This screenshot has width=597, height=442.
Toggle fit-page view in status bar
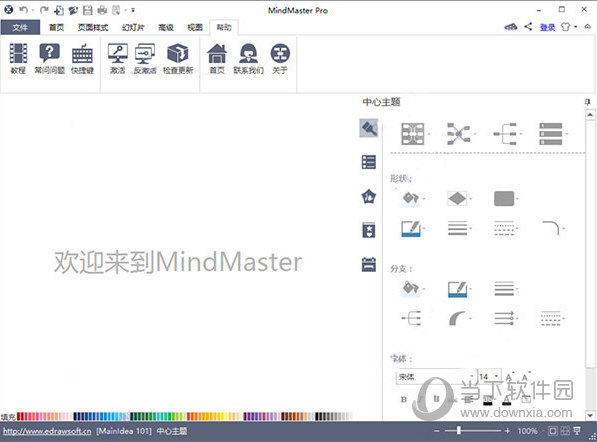(x=552, y=431)
